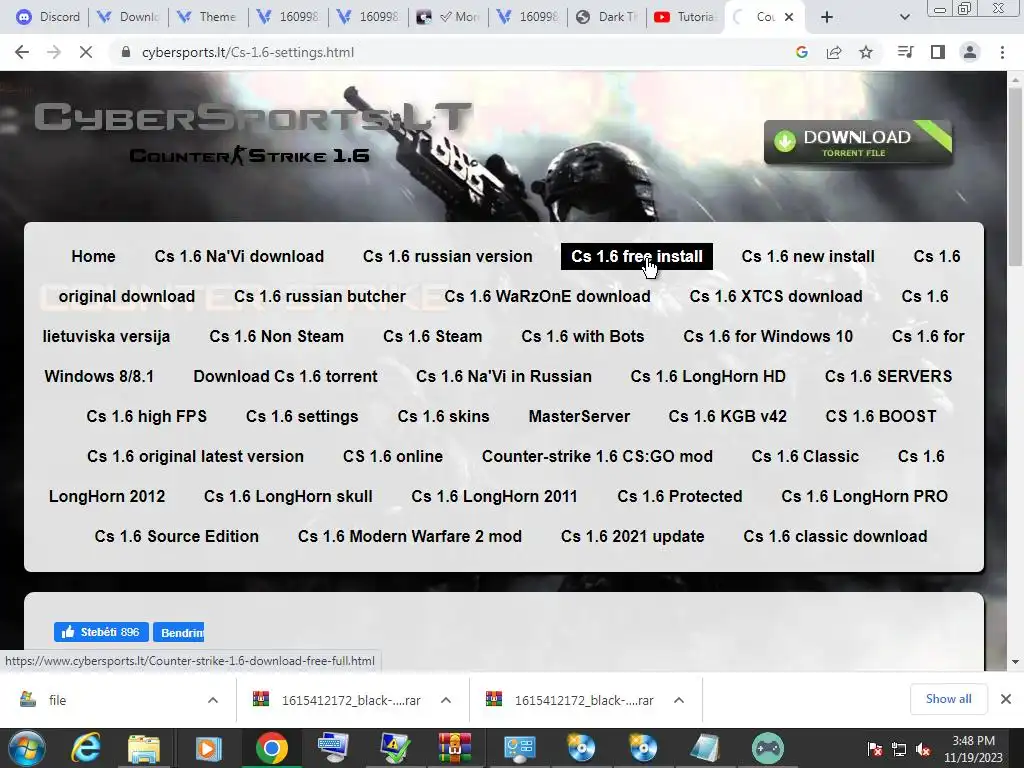Open Cs 1.6 settings link

(x=302, y=416)
